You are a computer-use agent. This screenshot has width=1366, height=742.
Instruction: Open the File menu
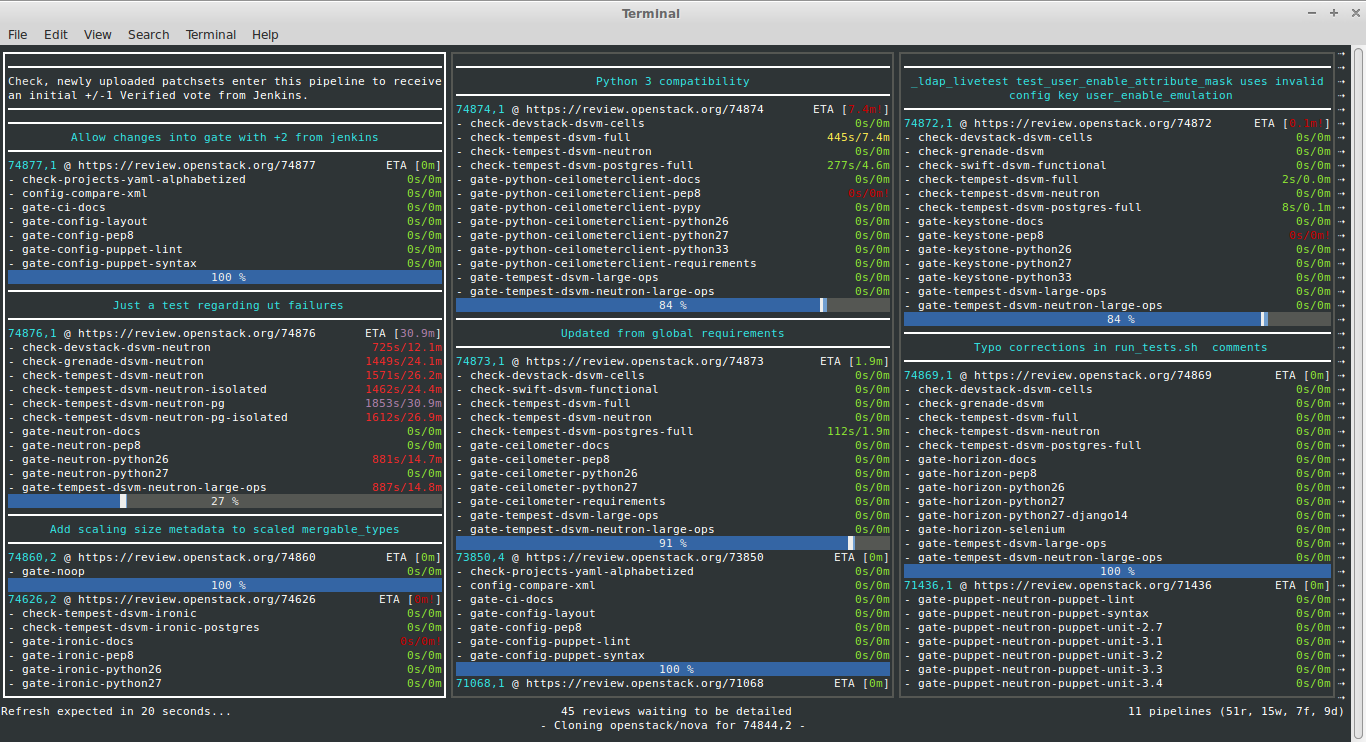pyautogui.click(x=18, y=34)
